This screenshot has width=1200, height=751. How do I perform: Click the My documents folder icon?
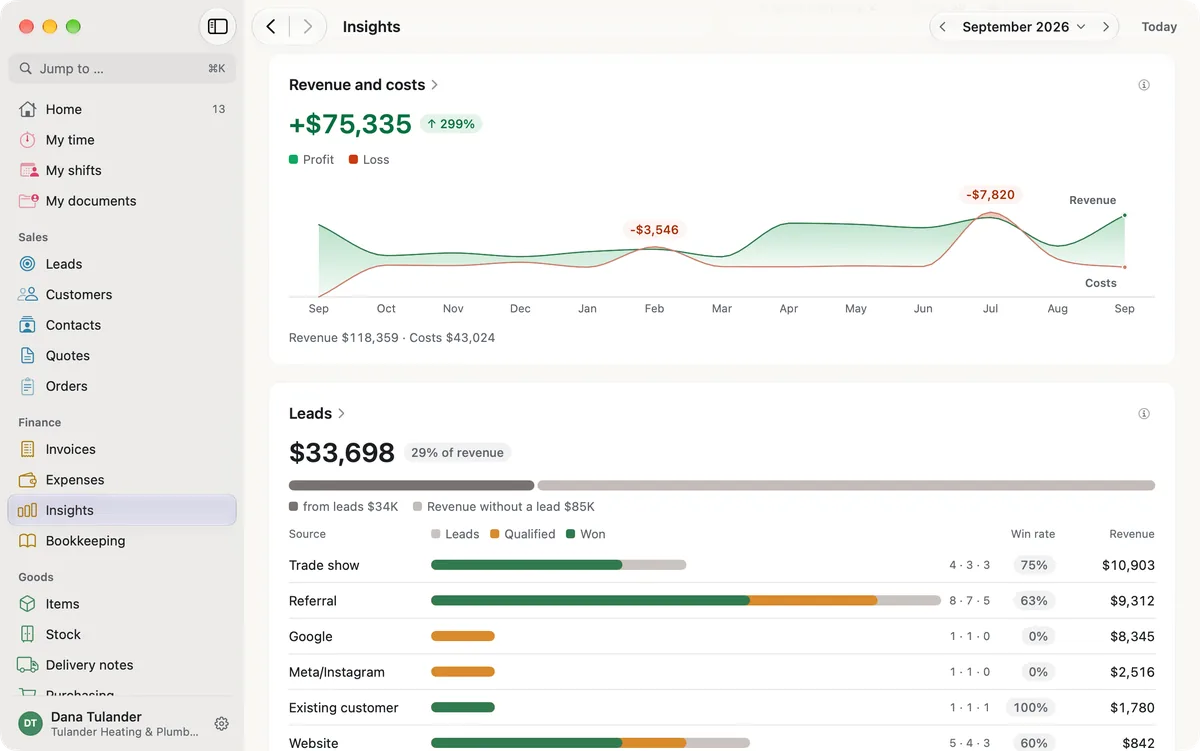tap(28, 201)
